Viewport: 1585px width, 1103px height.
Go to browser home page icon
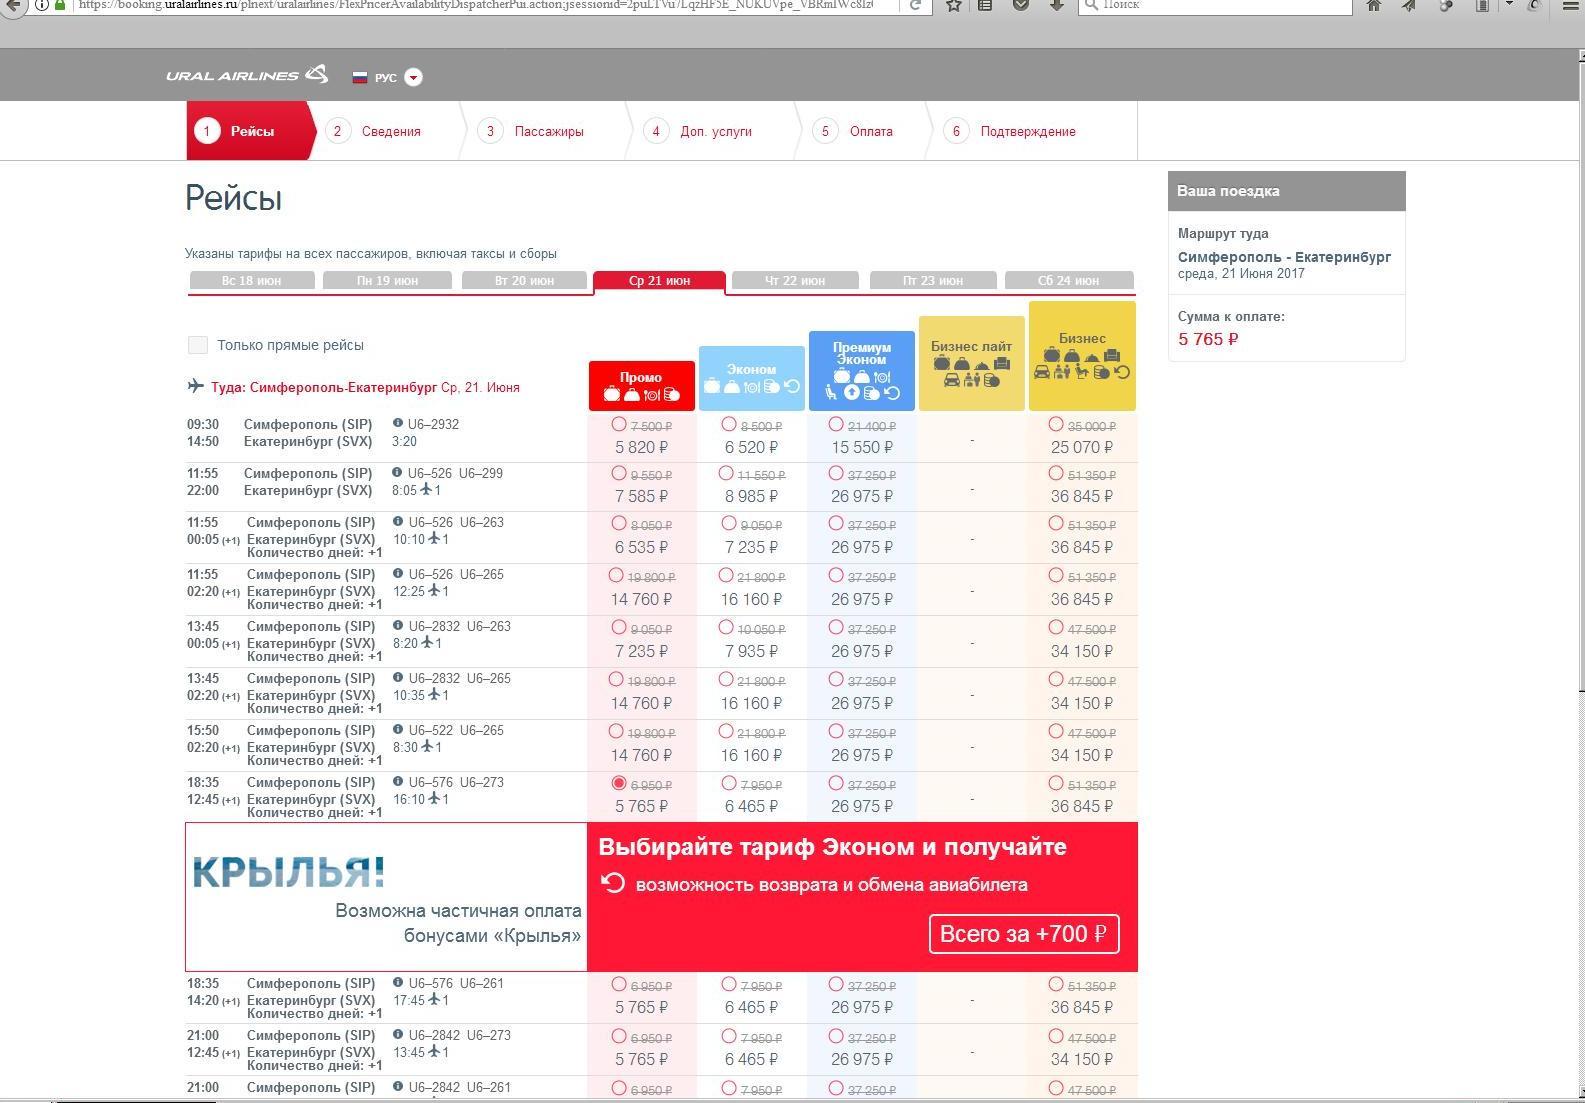point(1374,5)
